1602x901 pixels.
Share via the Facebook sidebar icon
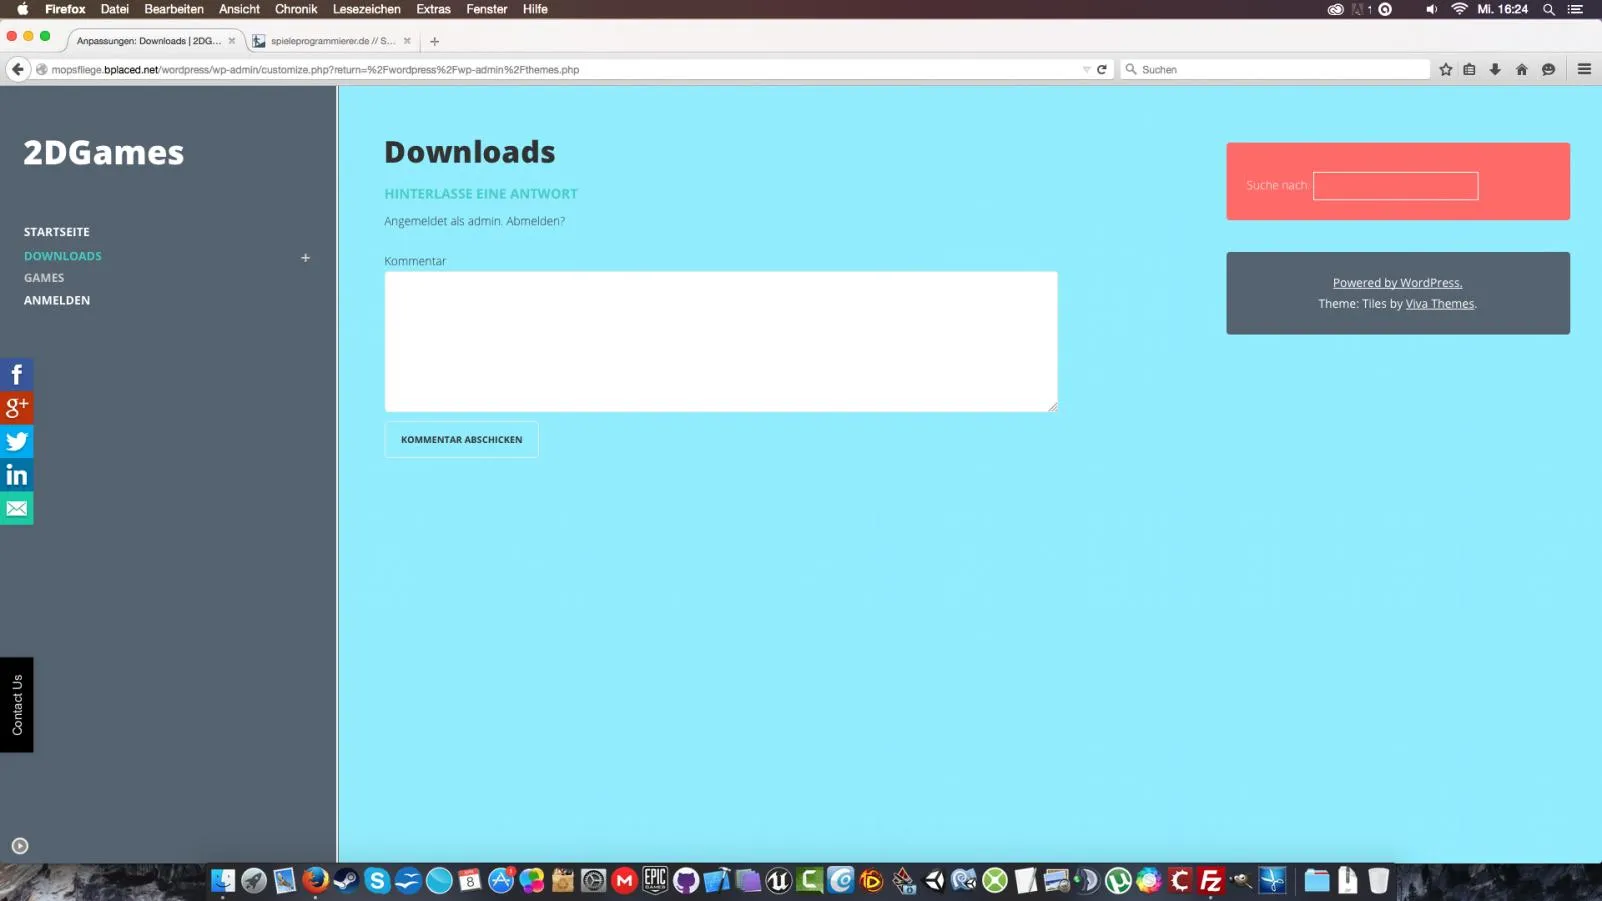click(x=16, y=374)
